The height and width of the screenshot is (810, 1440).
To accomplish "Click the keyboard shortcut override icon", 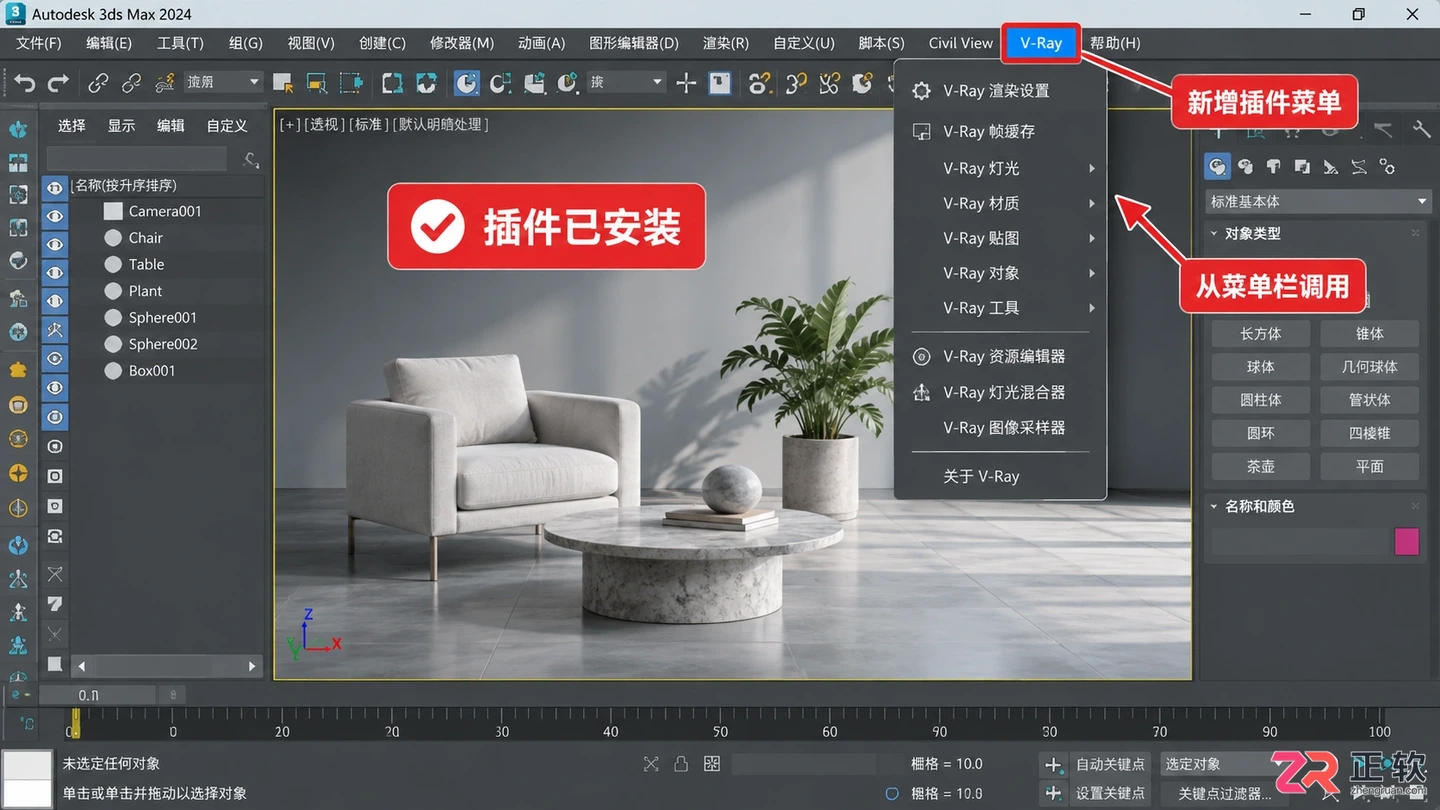I will pos(720,83).
